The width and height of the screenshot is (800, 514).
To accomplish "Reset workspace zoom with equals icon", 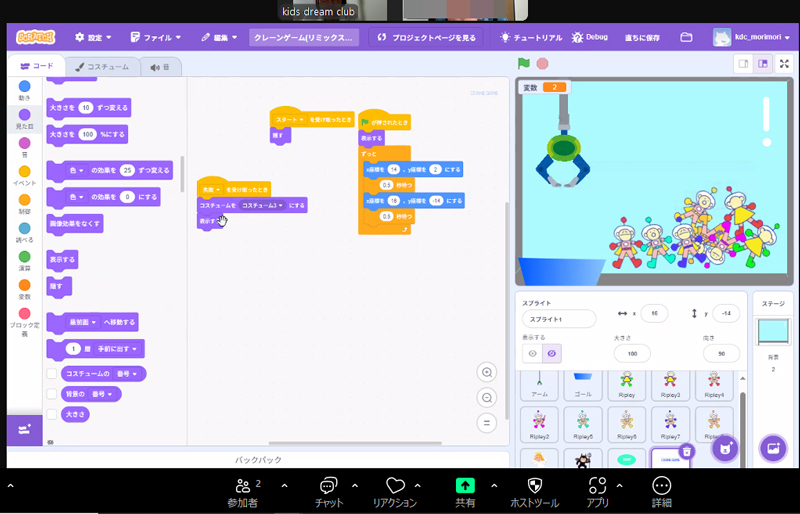I will pos(487,423).
